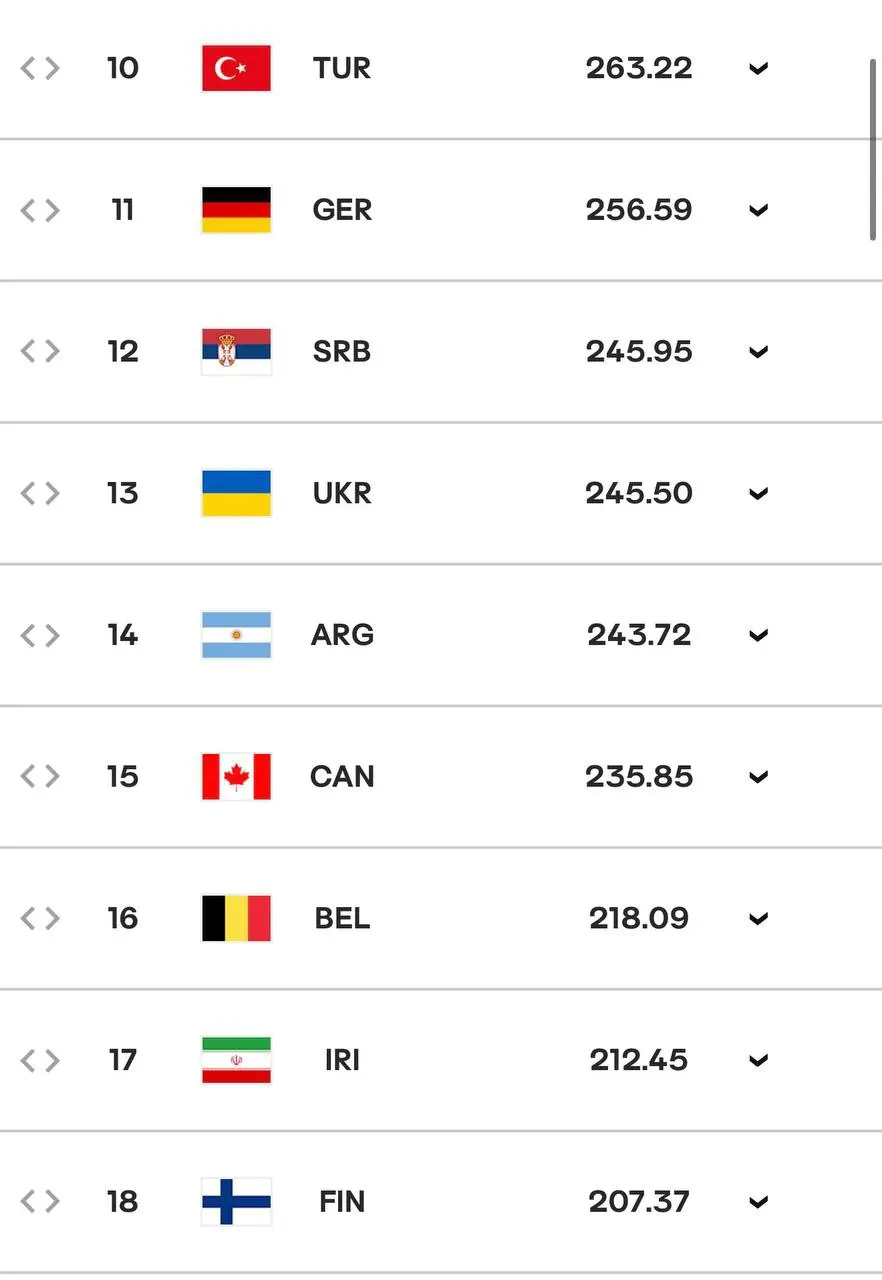Expand the TUR row chevron
The width and height of the screenshot is (882, 1280).
point(759,69)
